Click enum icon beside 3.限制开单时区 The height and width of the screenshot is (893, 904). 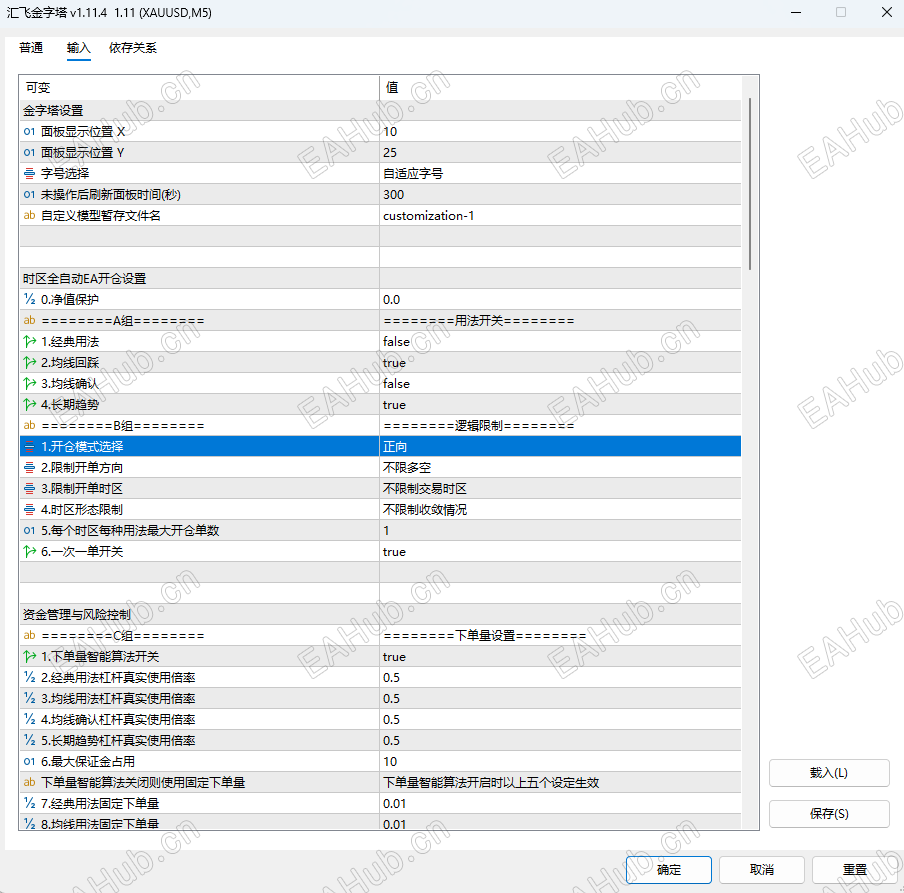pyautogui.click(x=29, y=488)
